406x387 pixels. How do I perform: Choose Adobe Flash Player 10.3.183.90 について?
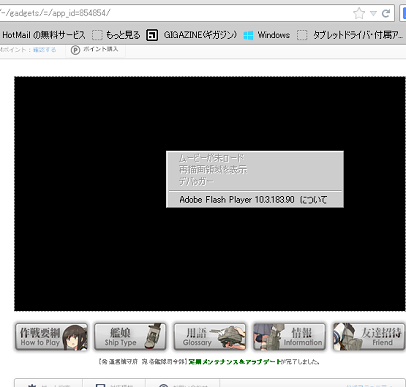coord(255,200)
